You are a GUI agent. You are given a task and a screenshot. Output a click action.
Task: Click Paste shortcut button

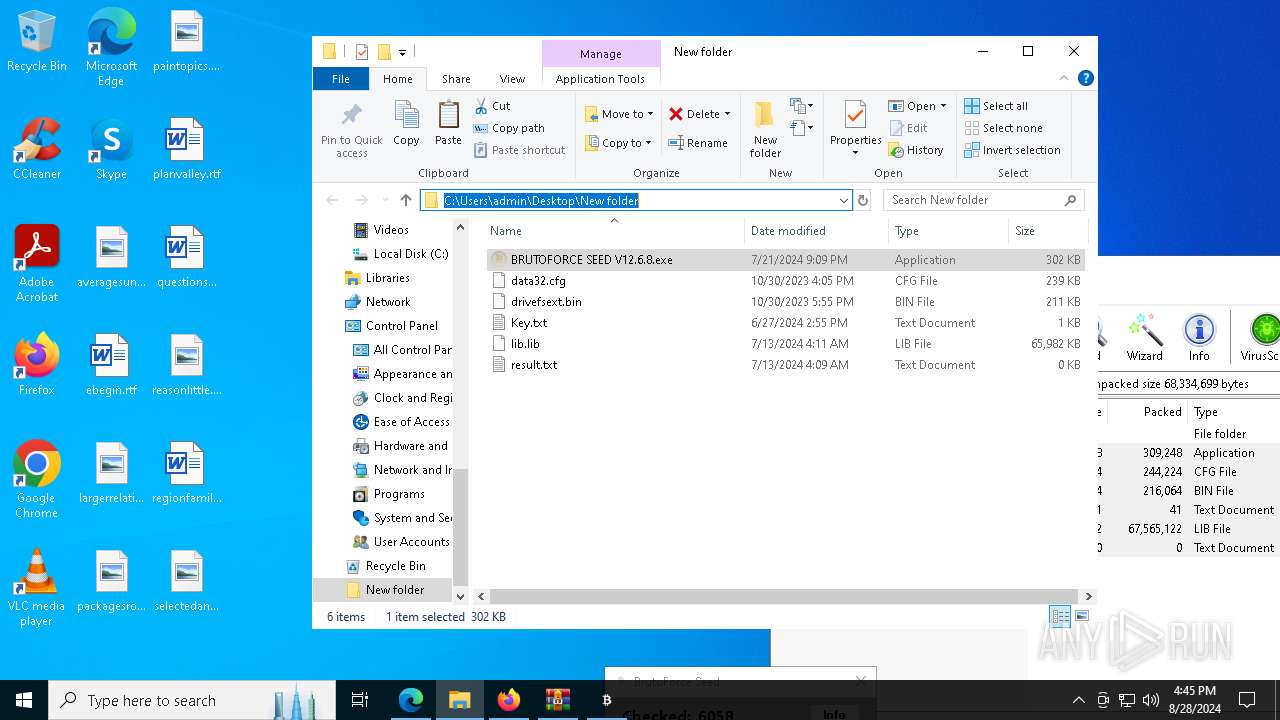pyautogui.click(x=519, y=150)
